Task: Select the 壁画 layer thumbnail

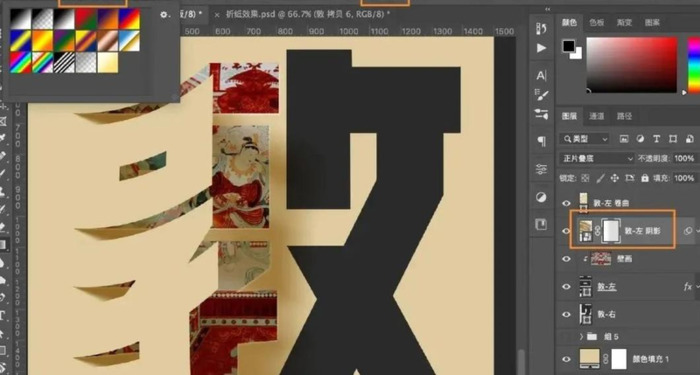Action: click(600, 259)
